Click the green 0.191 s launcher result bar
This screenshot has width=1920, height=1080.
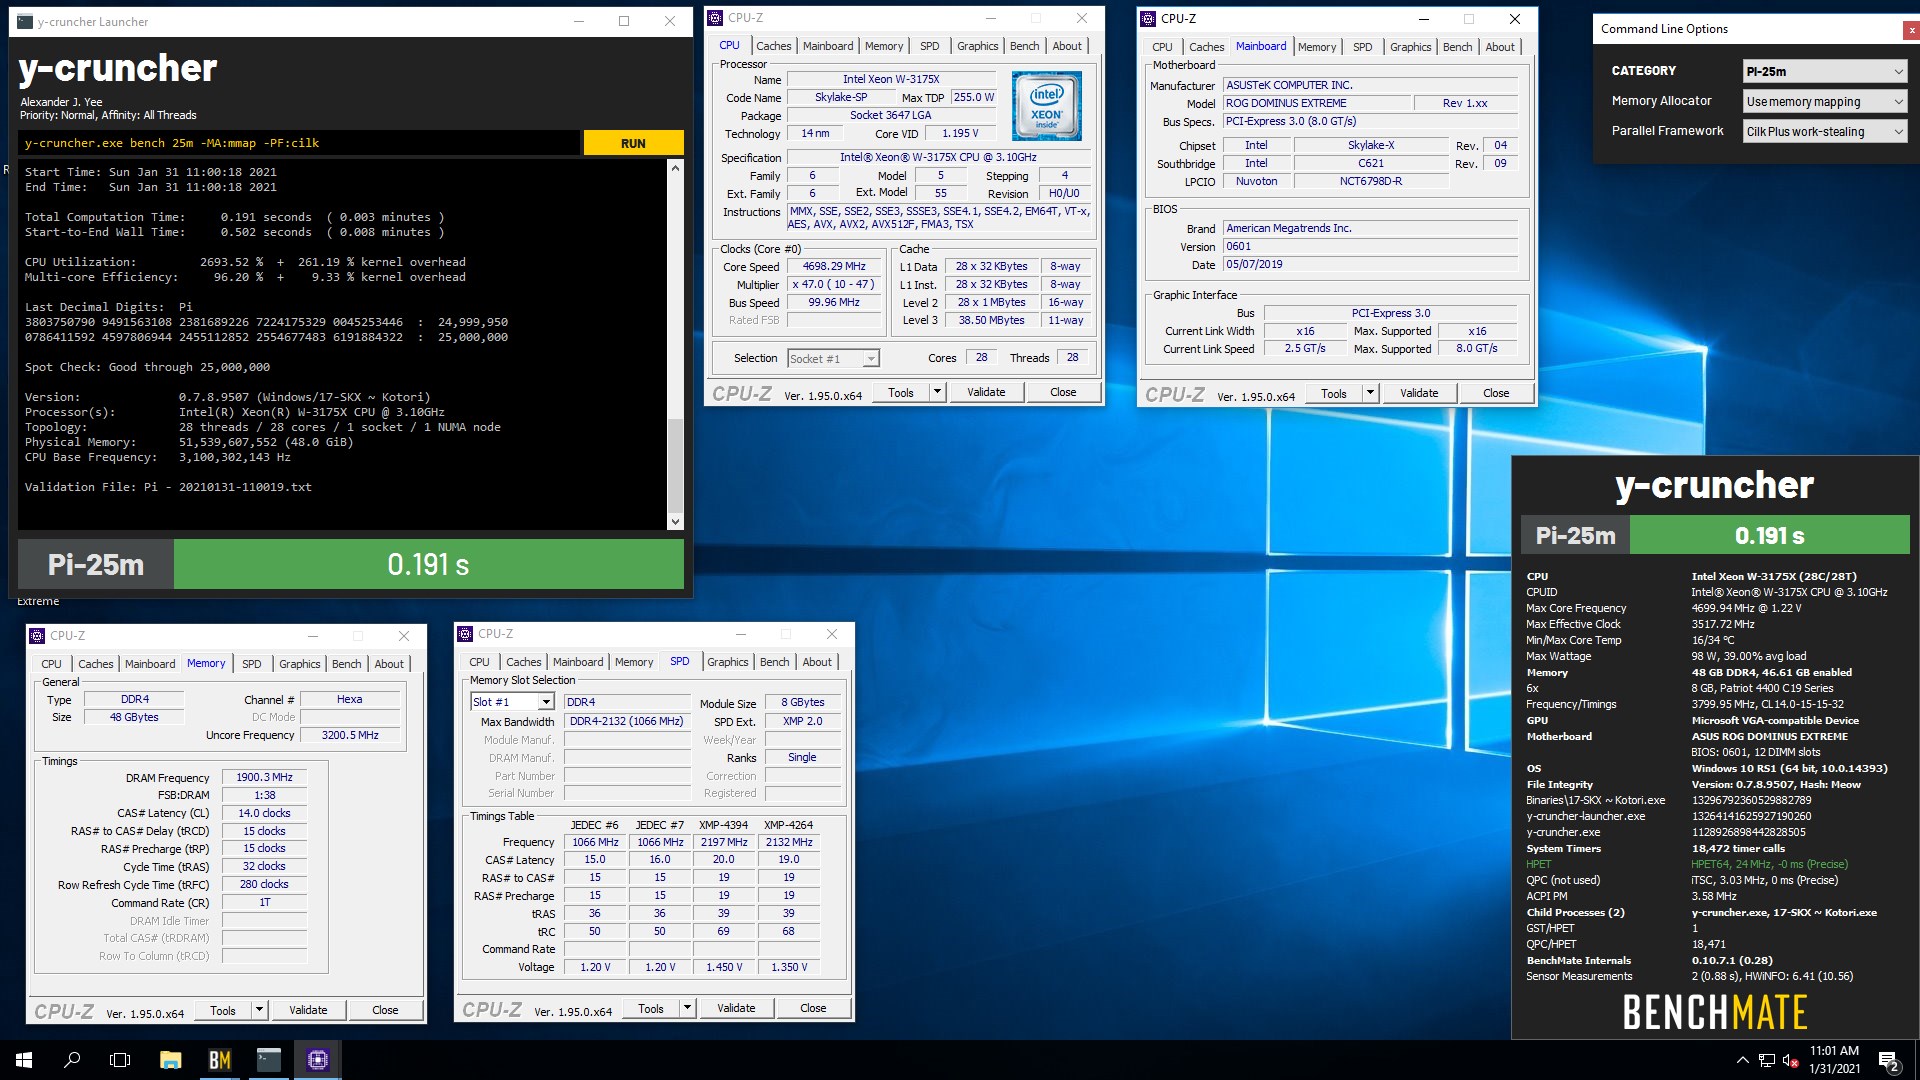point(428,565)
